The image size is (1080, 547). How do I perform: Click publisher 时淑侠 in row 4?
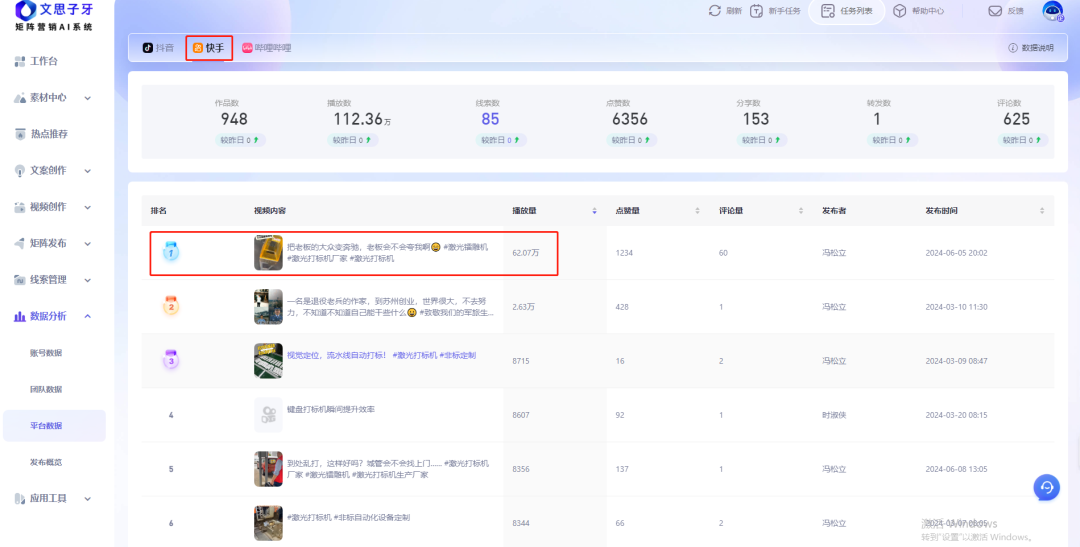[x=833, y=415]
